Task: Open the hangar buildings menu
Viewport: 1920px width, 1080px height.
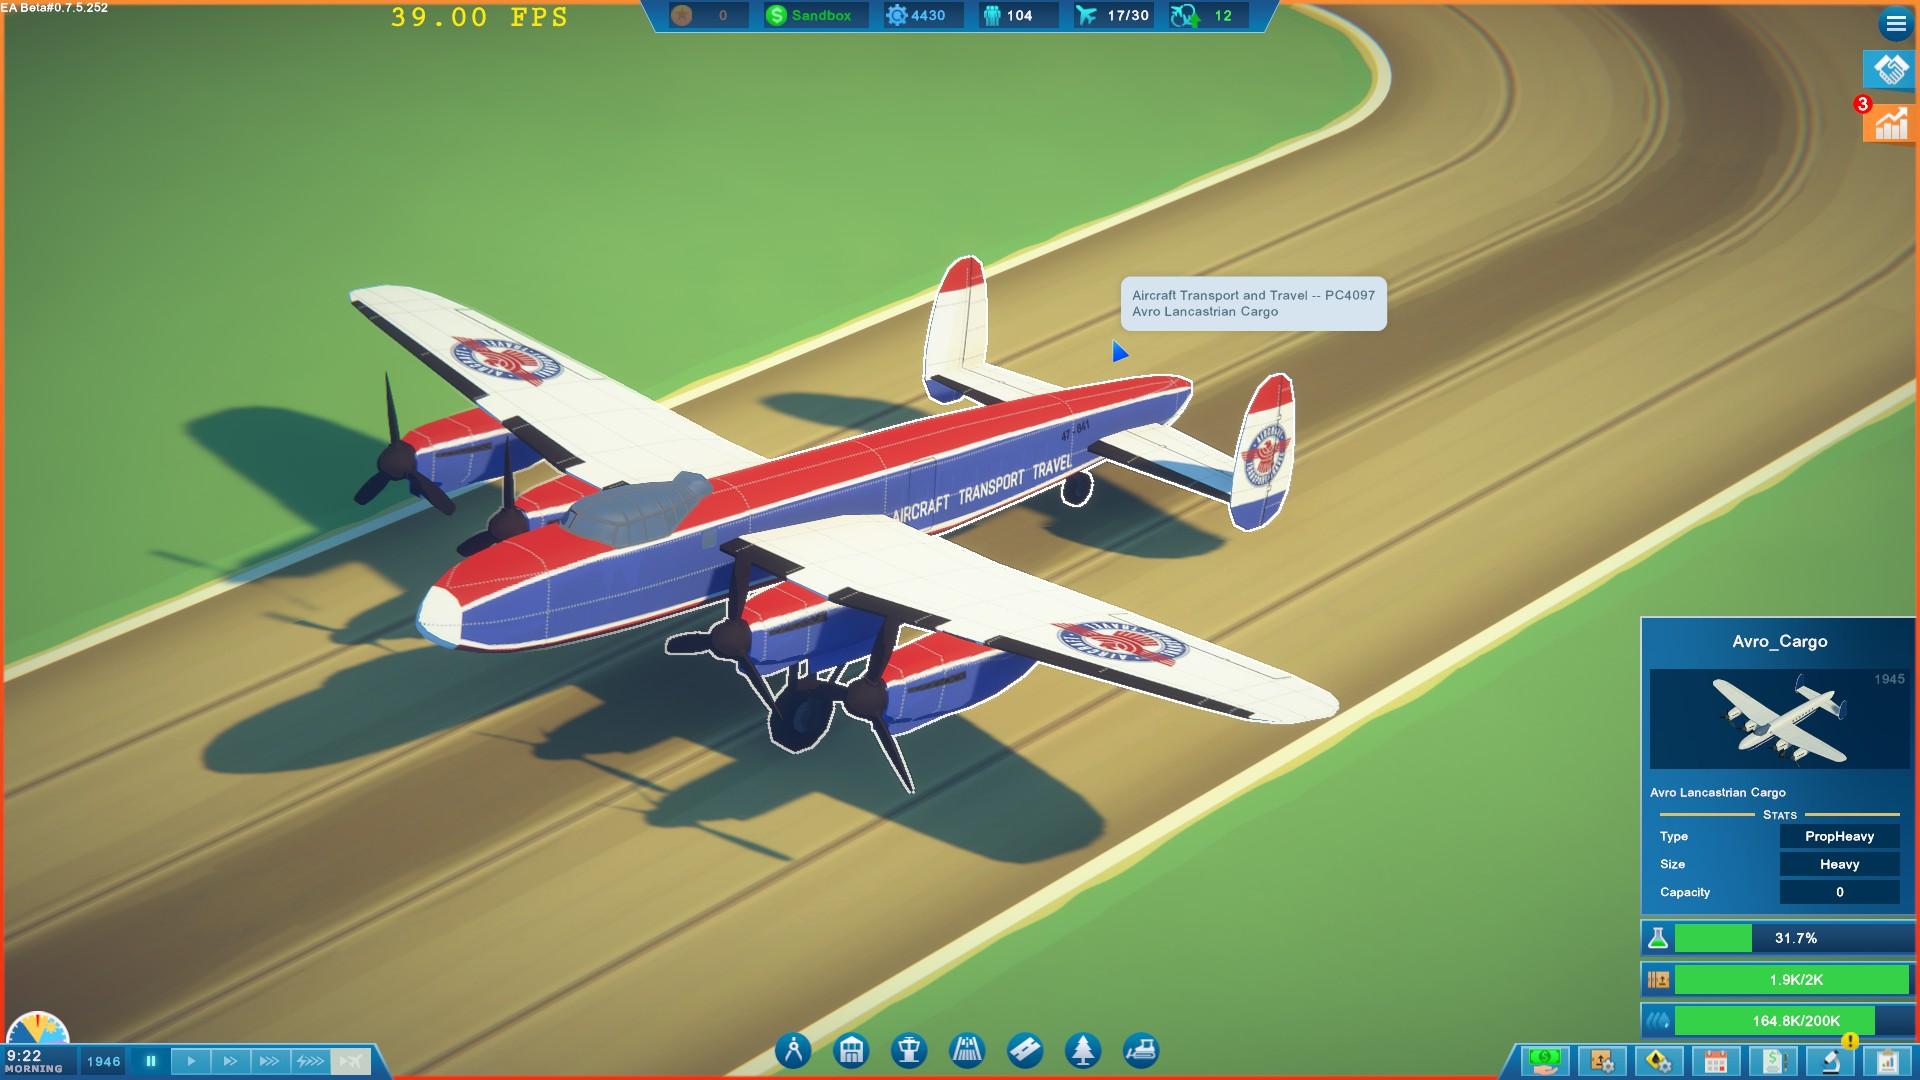Action: [851, 1051]
